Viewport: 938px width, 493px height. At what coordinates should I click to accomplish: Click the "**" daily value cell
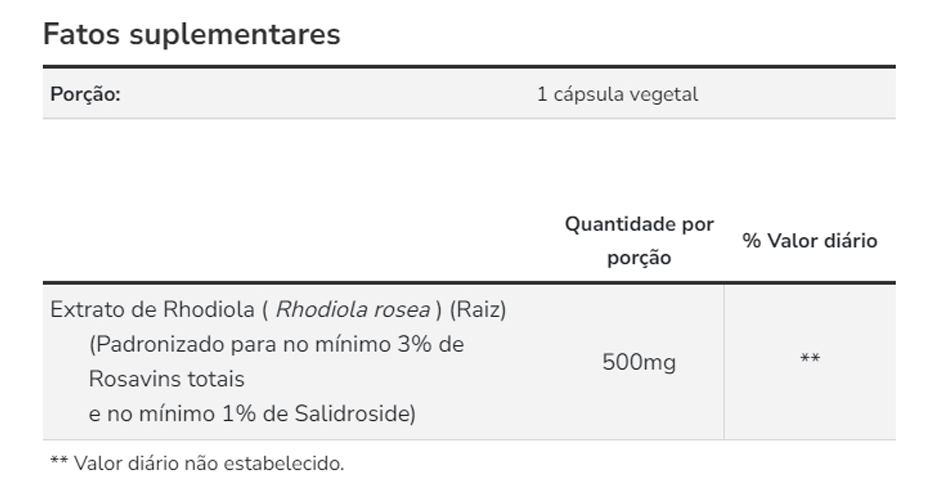tap(810, 360)
